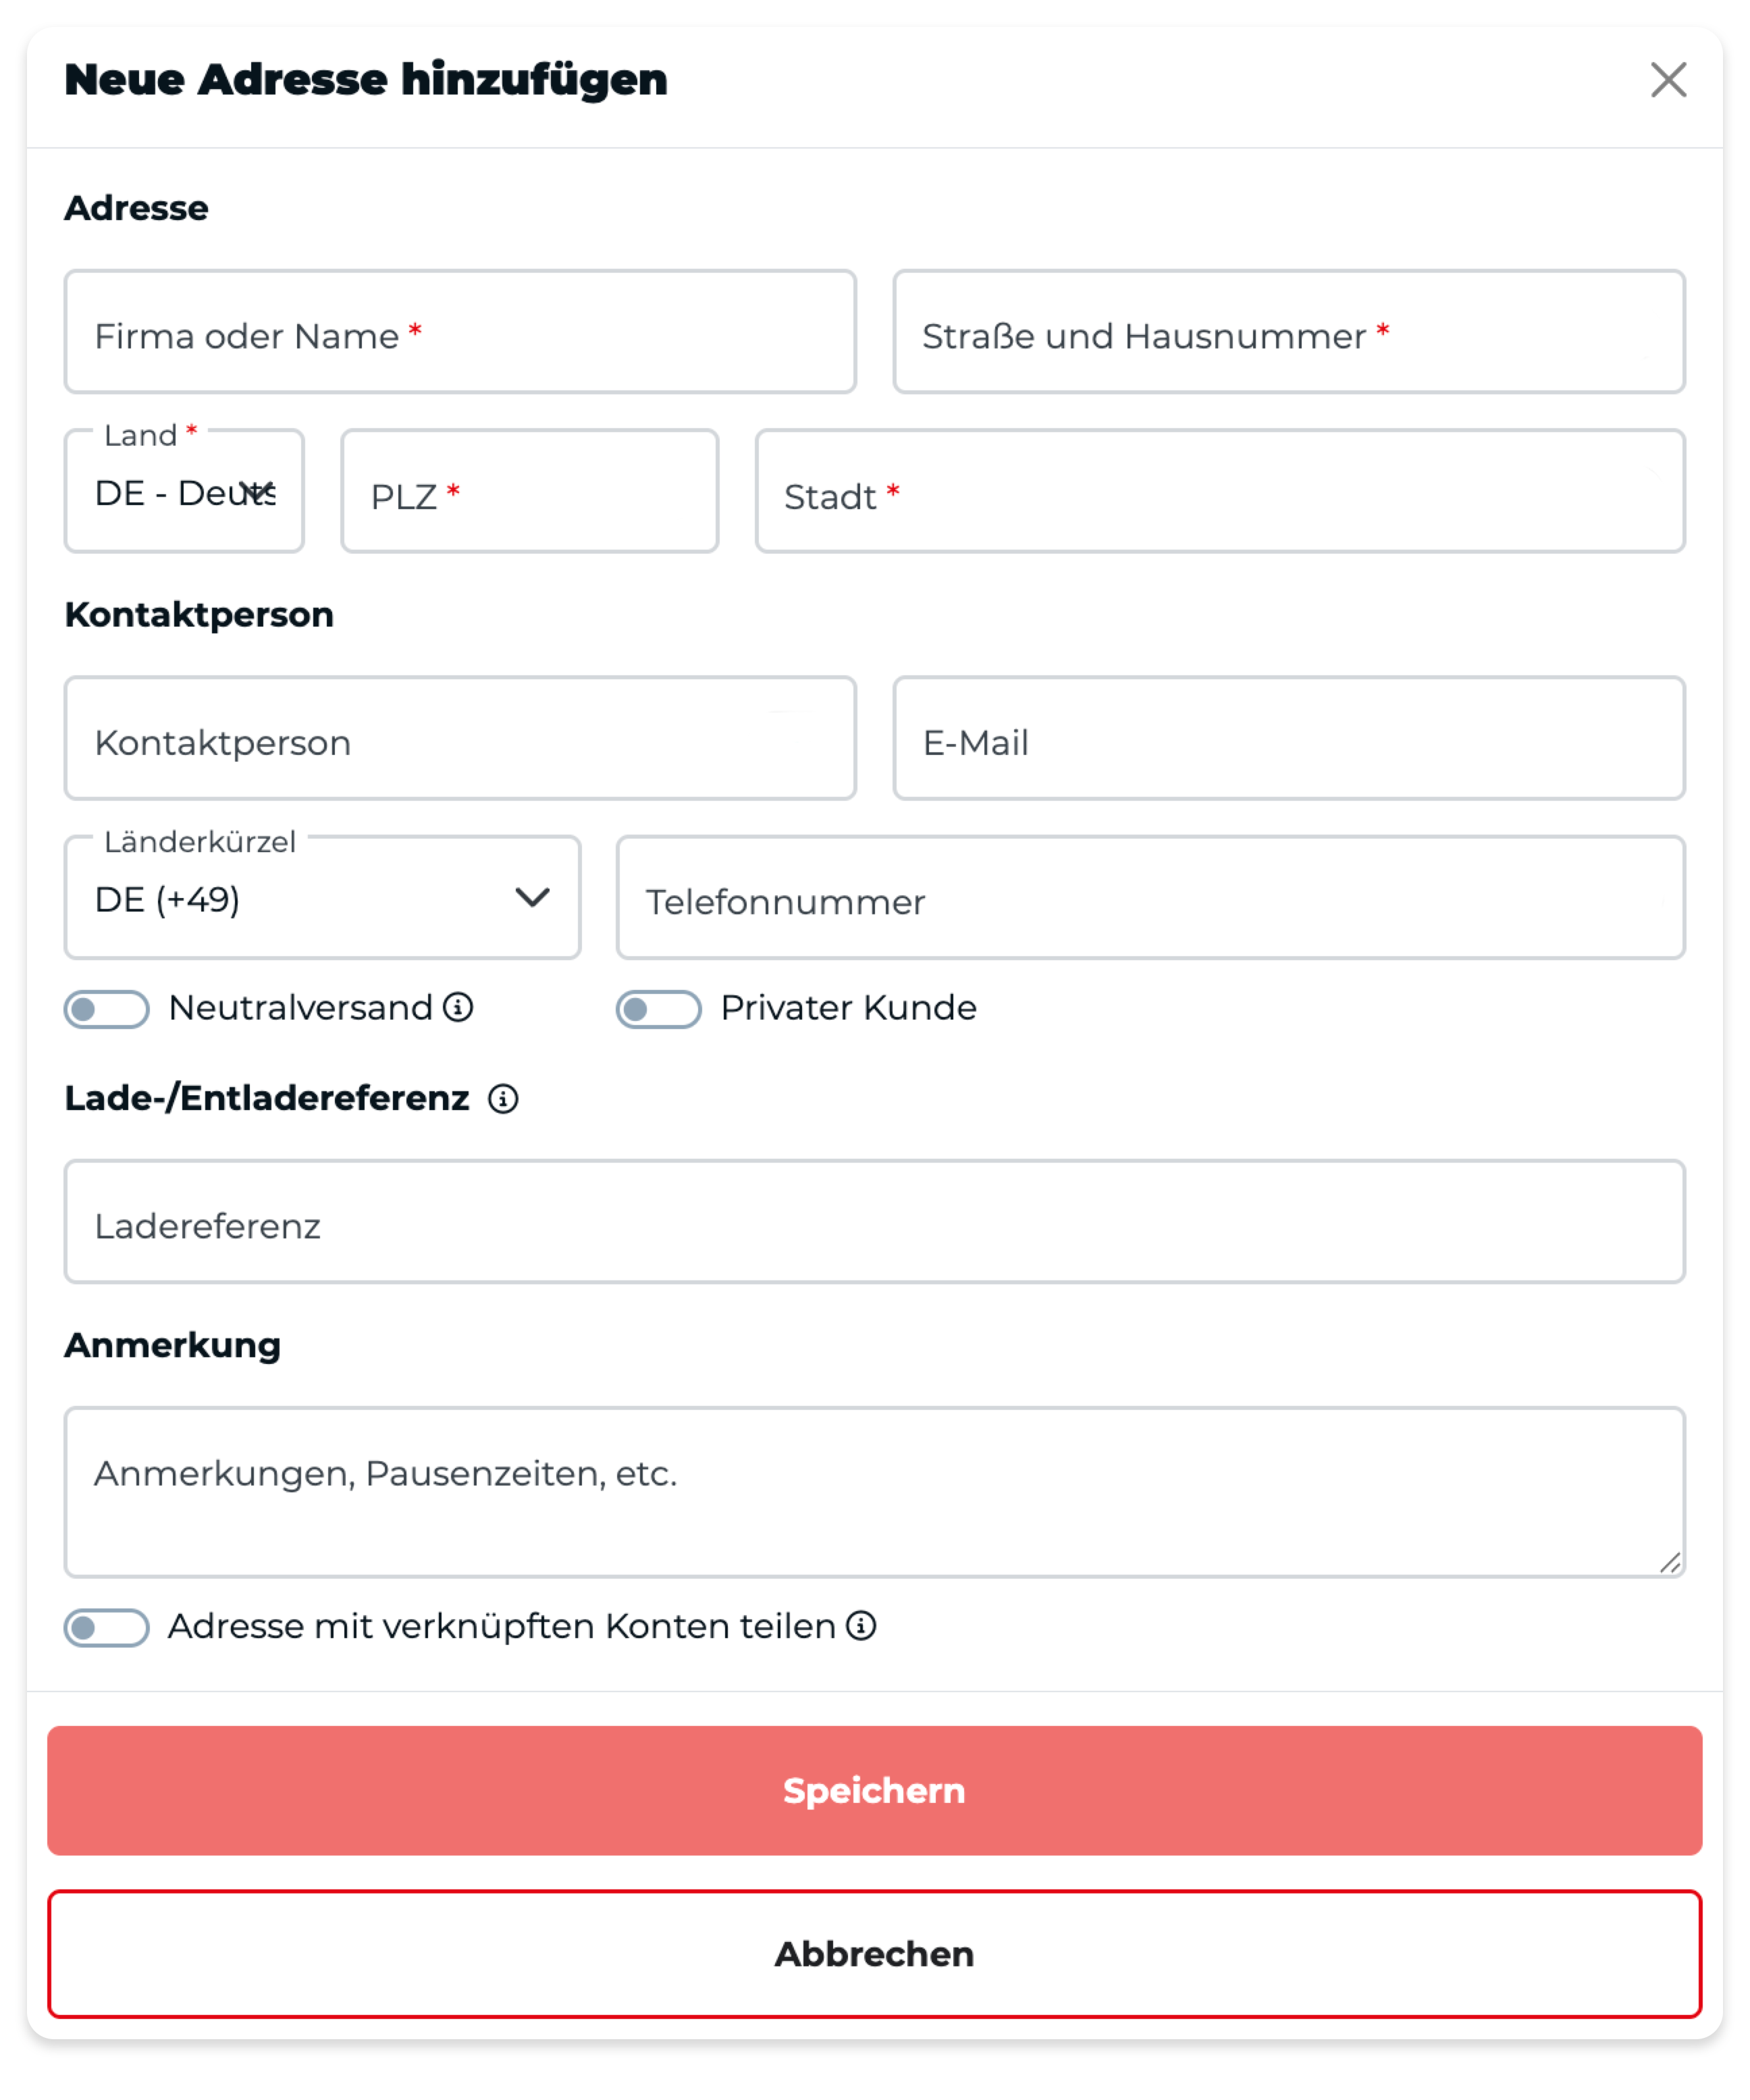The width and height of the screenshot is (1750, 2100).
Task: Expand the Länderkürzel DE (+49) dropdown
Action: [322, 897]
